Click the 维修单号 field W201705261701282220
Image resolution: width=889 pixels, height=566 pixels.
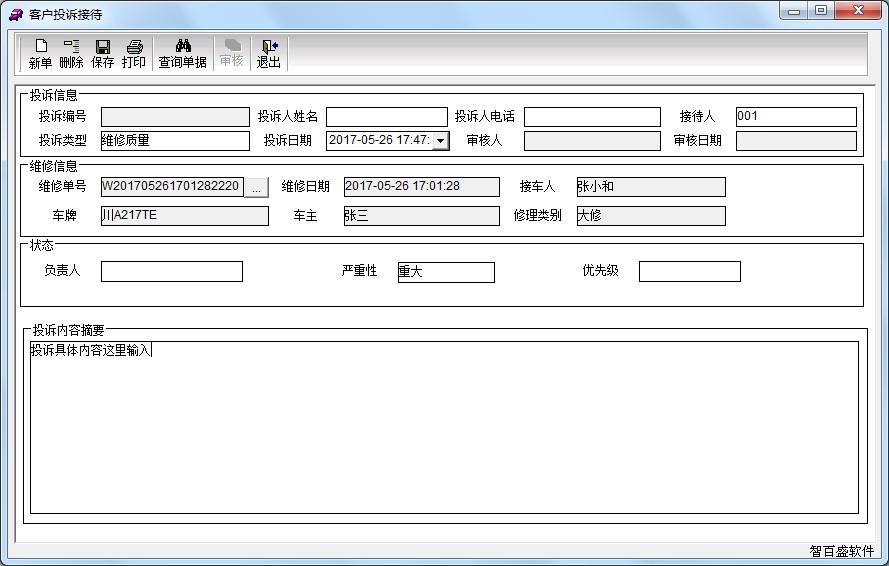pos(172,187)
